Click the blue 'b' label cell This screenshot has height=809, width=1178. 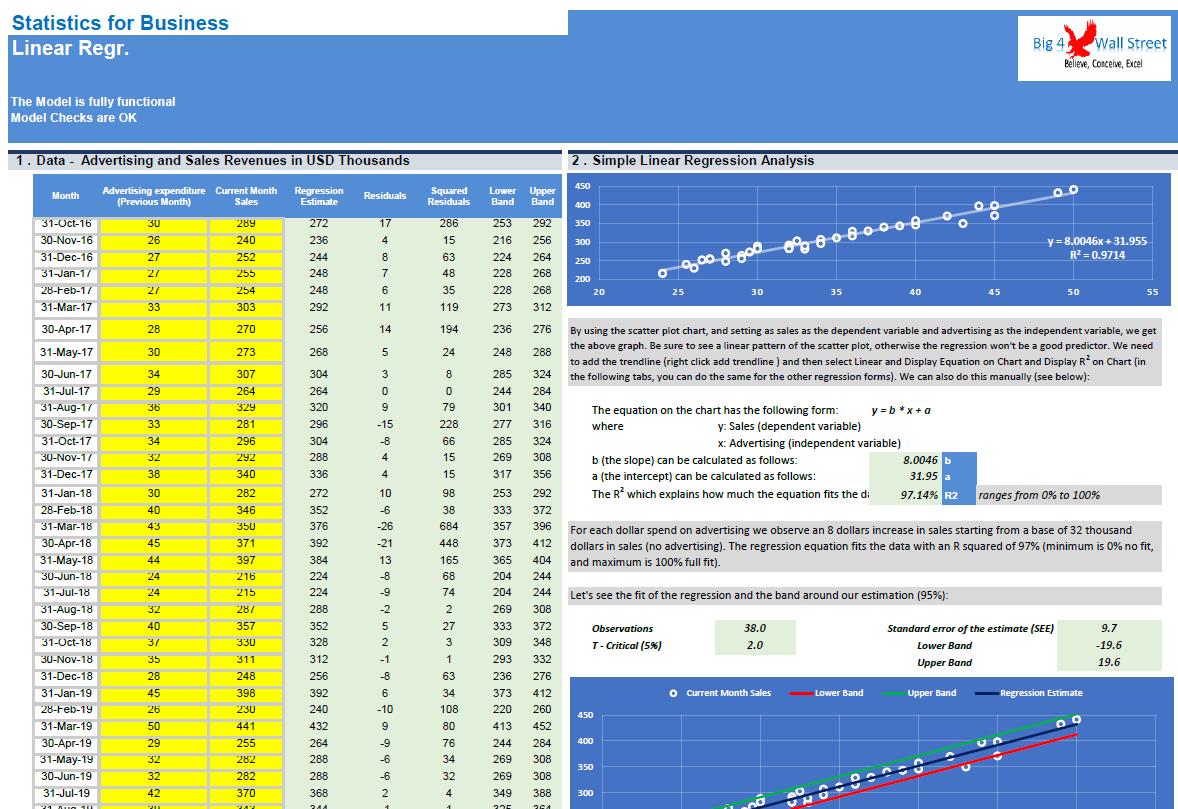pos(959,460)
